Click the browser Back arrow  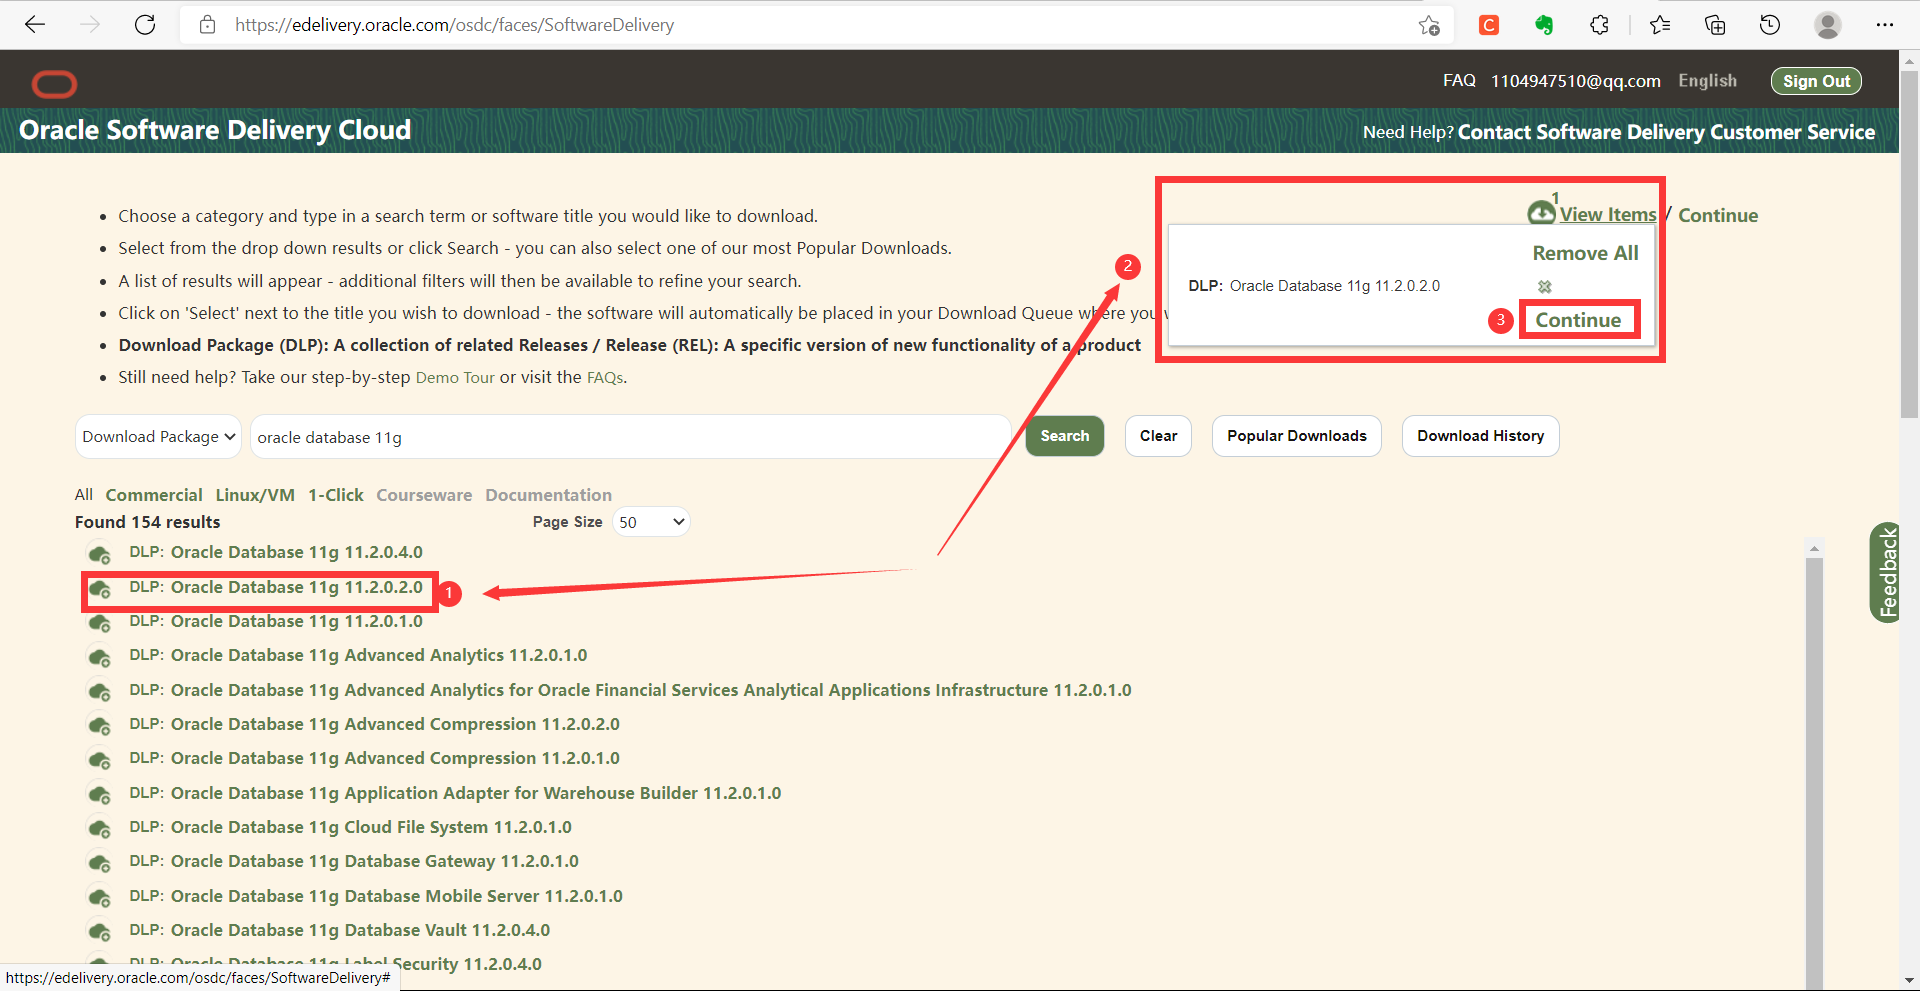click(35, 25)
